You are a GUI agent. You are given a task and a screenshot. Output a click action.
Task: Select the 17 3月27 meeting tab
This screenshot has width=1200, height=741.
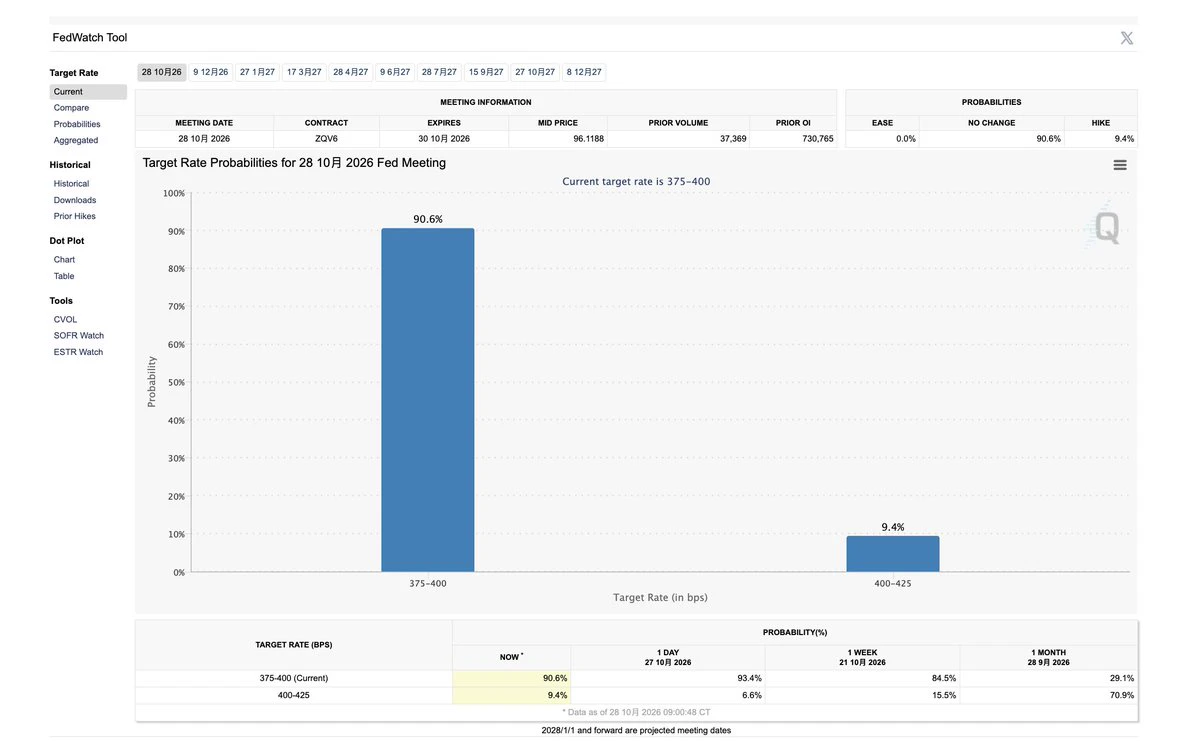click(304, 72)
